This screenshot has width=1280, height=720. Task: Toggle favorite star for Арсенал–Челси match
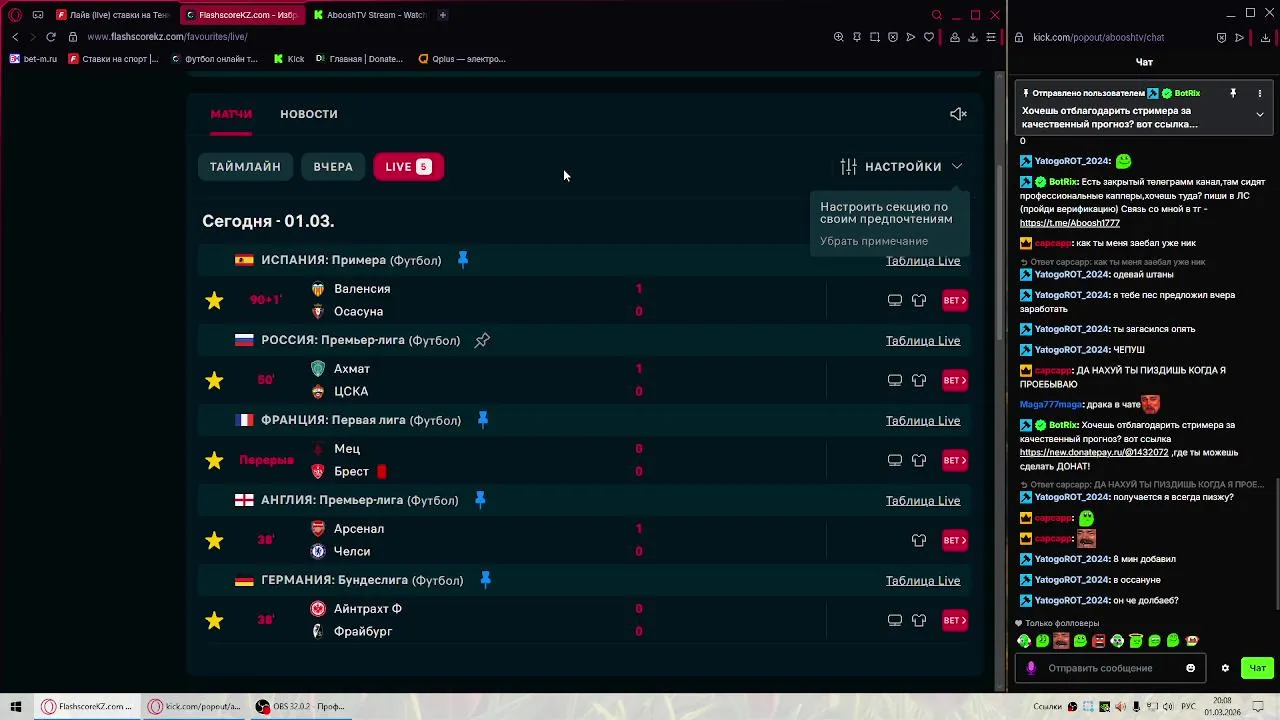214,540
